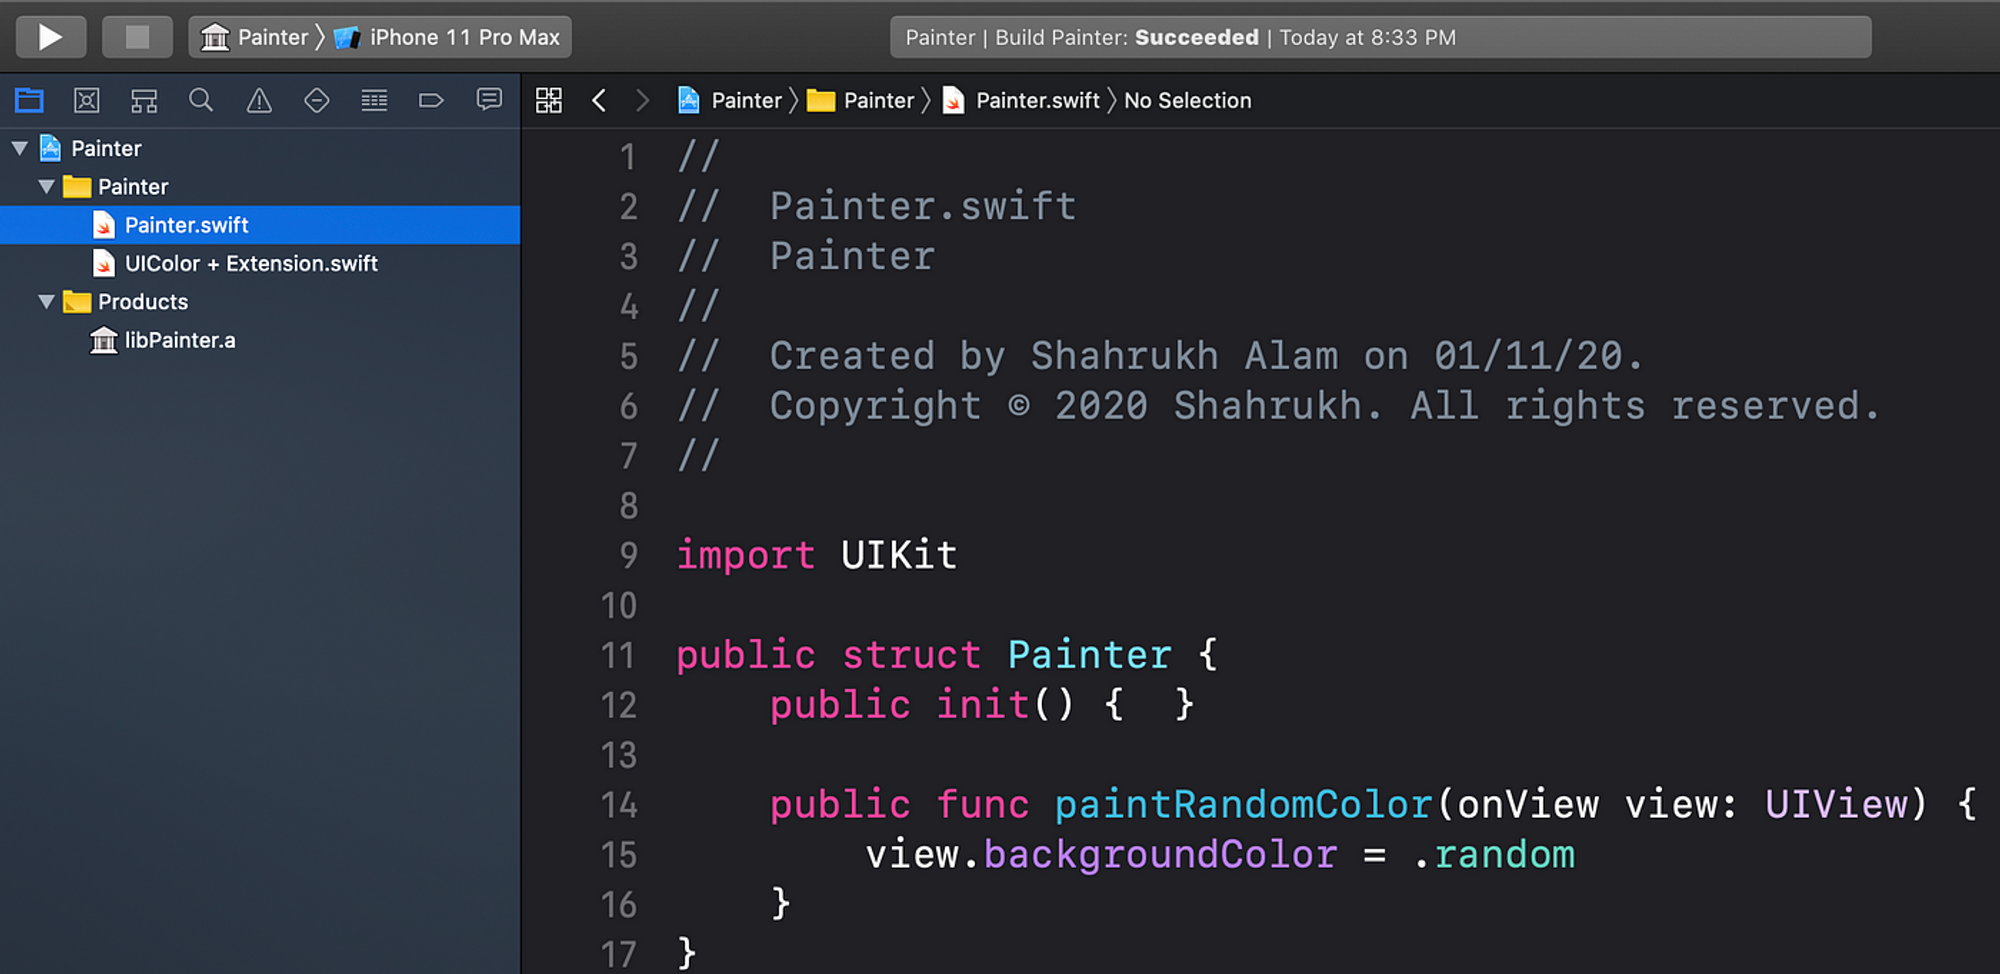Click Painter.swift in the jump bar
Viewport: 2000px width, 974px height.
pyautogui.click(x=1037, y=100)
